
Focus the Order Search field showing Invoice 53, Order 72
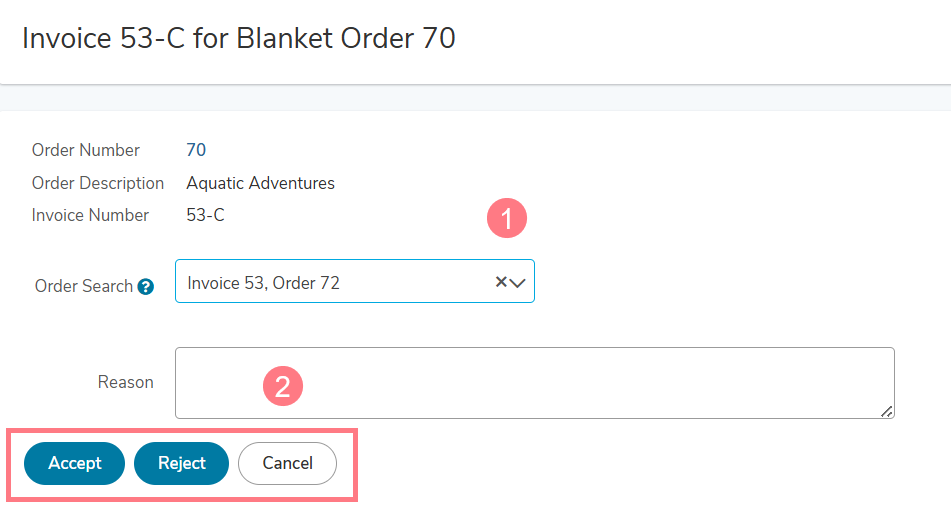355,281
